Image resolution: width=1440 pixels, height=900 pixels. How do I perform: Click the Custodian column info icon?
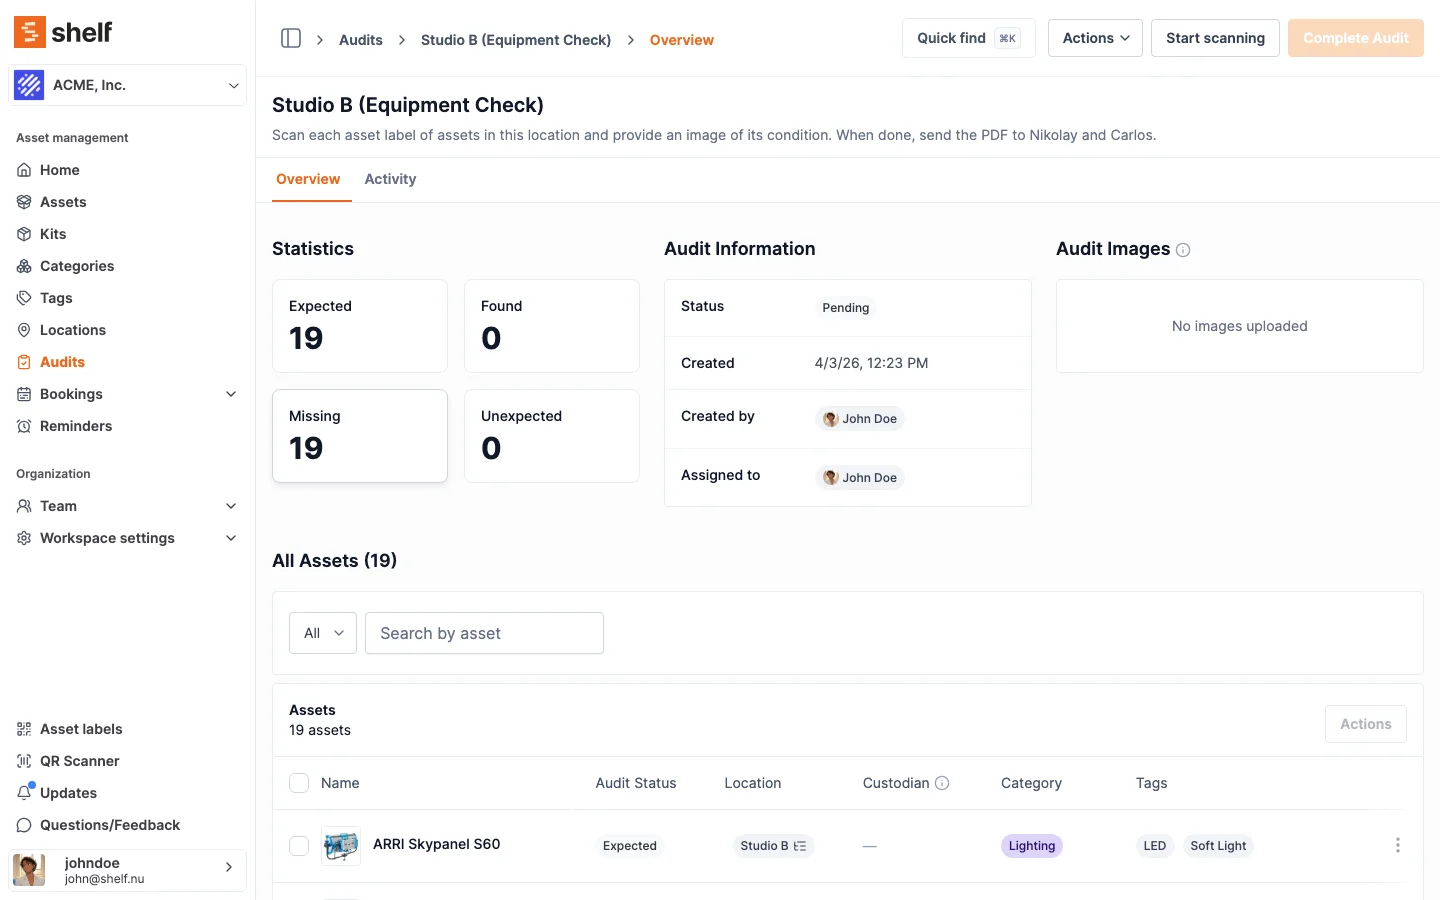[942, 783]
